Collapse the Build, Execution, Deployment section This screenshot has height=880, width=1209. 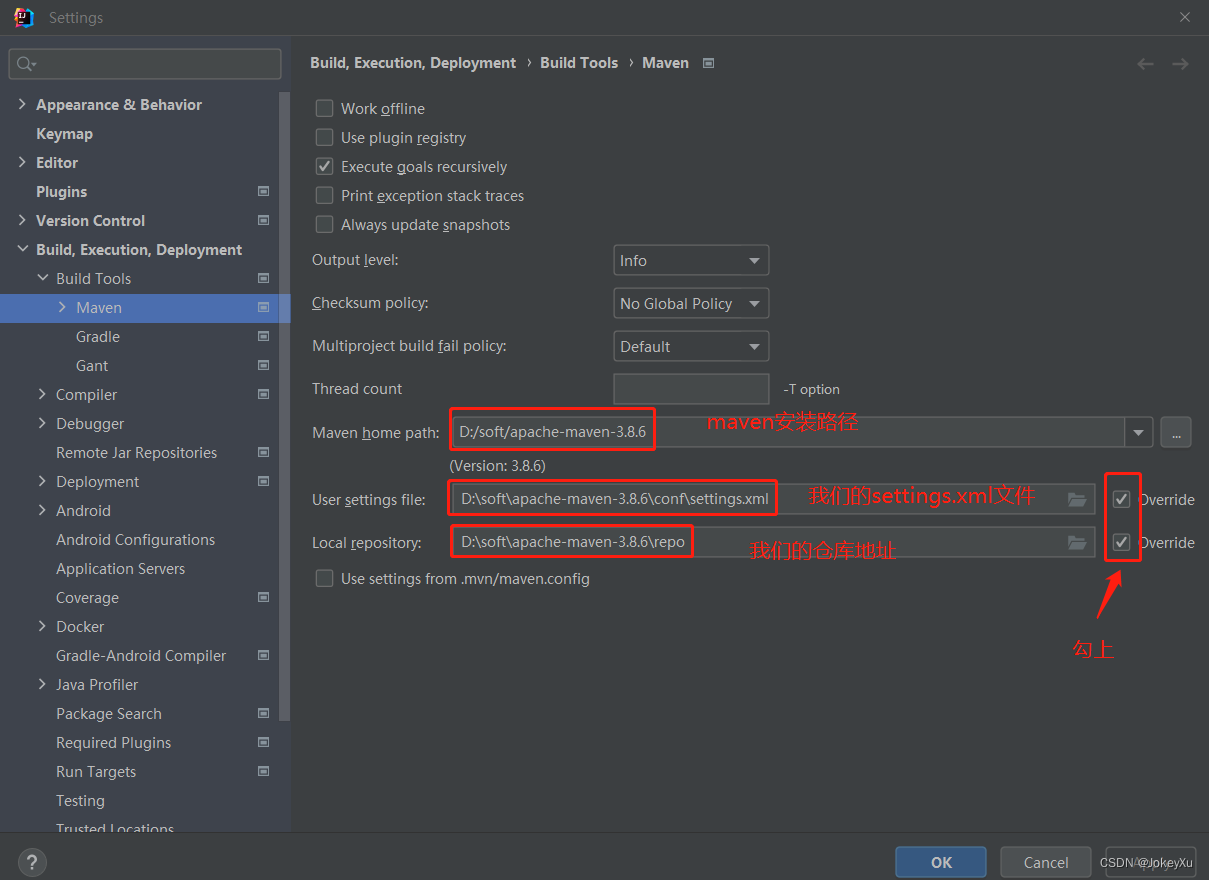pyautogui.click(x=22, y=249)
